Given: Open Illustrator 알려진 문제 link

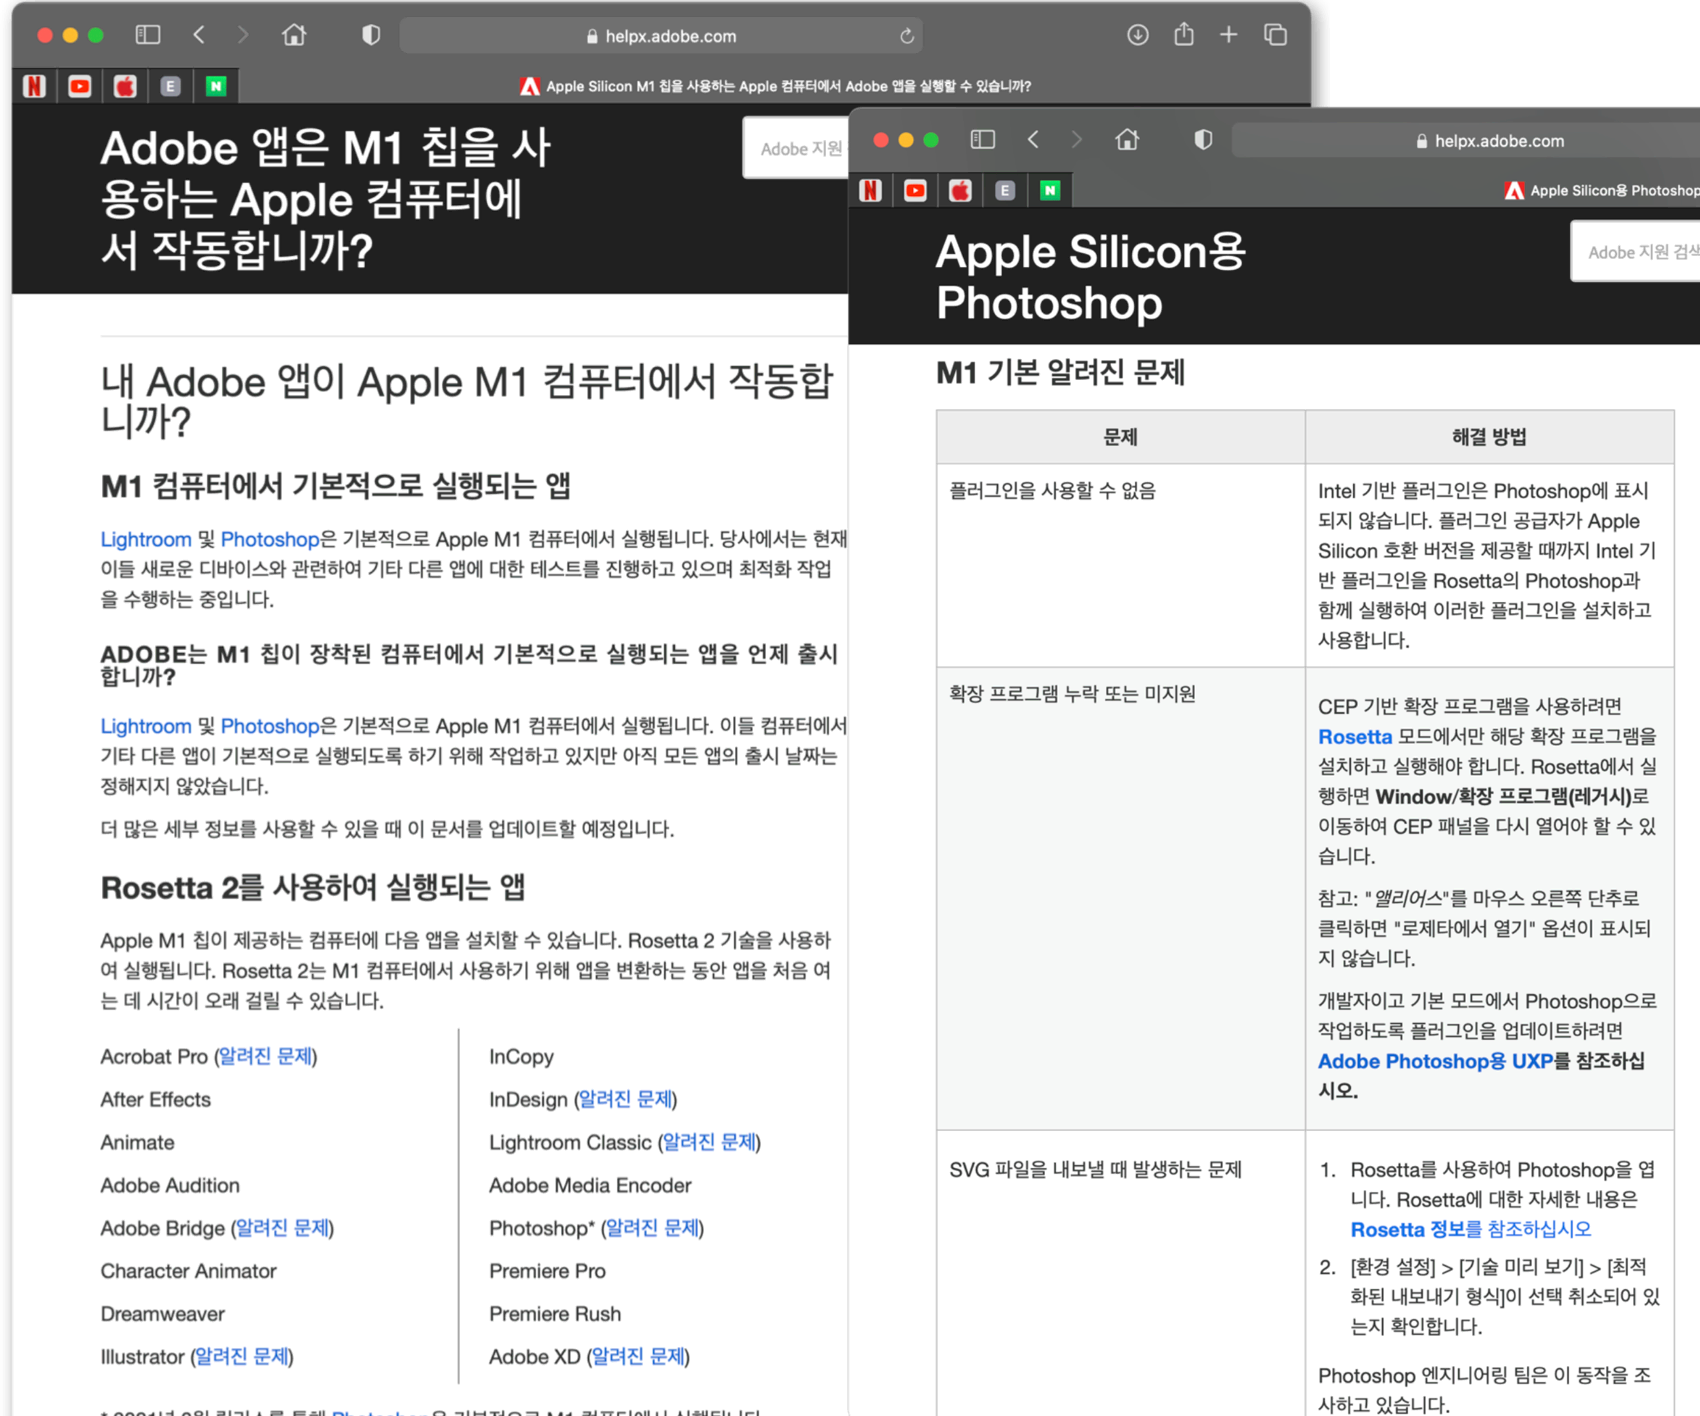Looking at the screenshot, I should point(241,1357).
